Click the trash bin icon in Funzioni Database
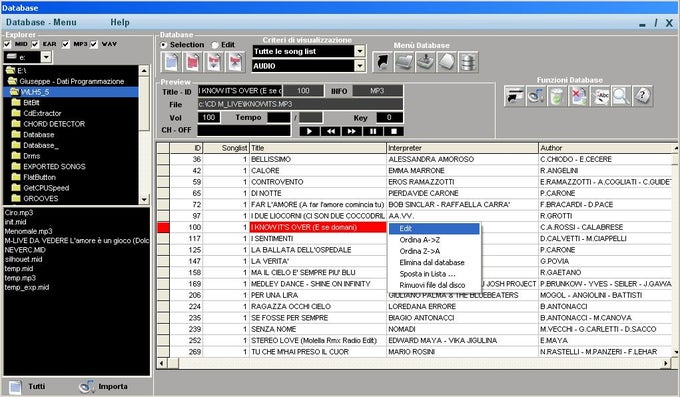This screenshot has width=680, height=397. pyautogui.click(x=557, y=96)
